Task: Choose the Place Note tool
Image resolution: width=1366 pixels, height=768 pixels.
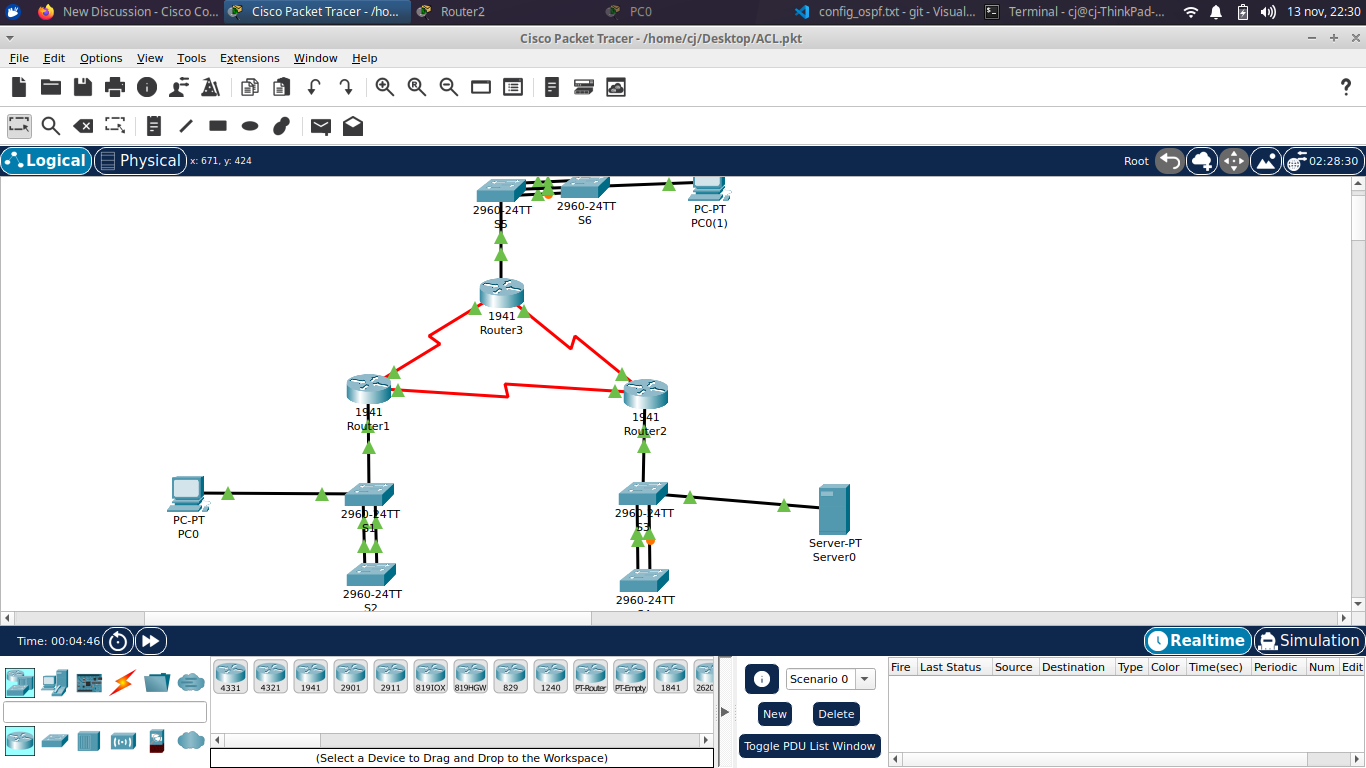Action: click(x=153, y=126)
